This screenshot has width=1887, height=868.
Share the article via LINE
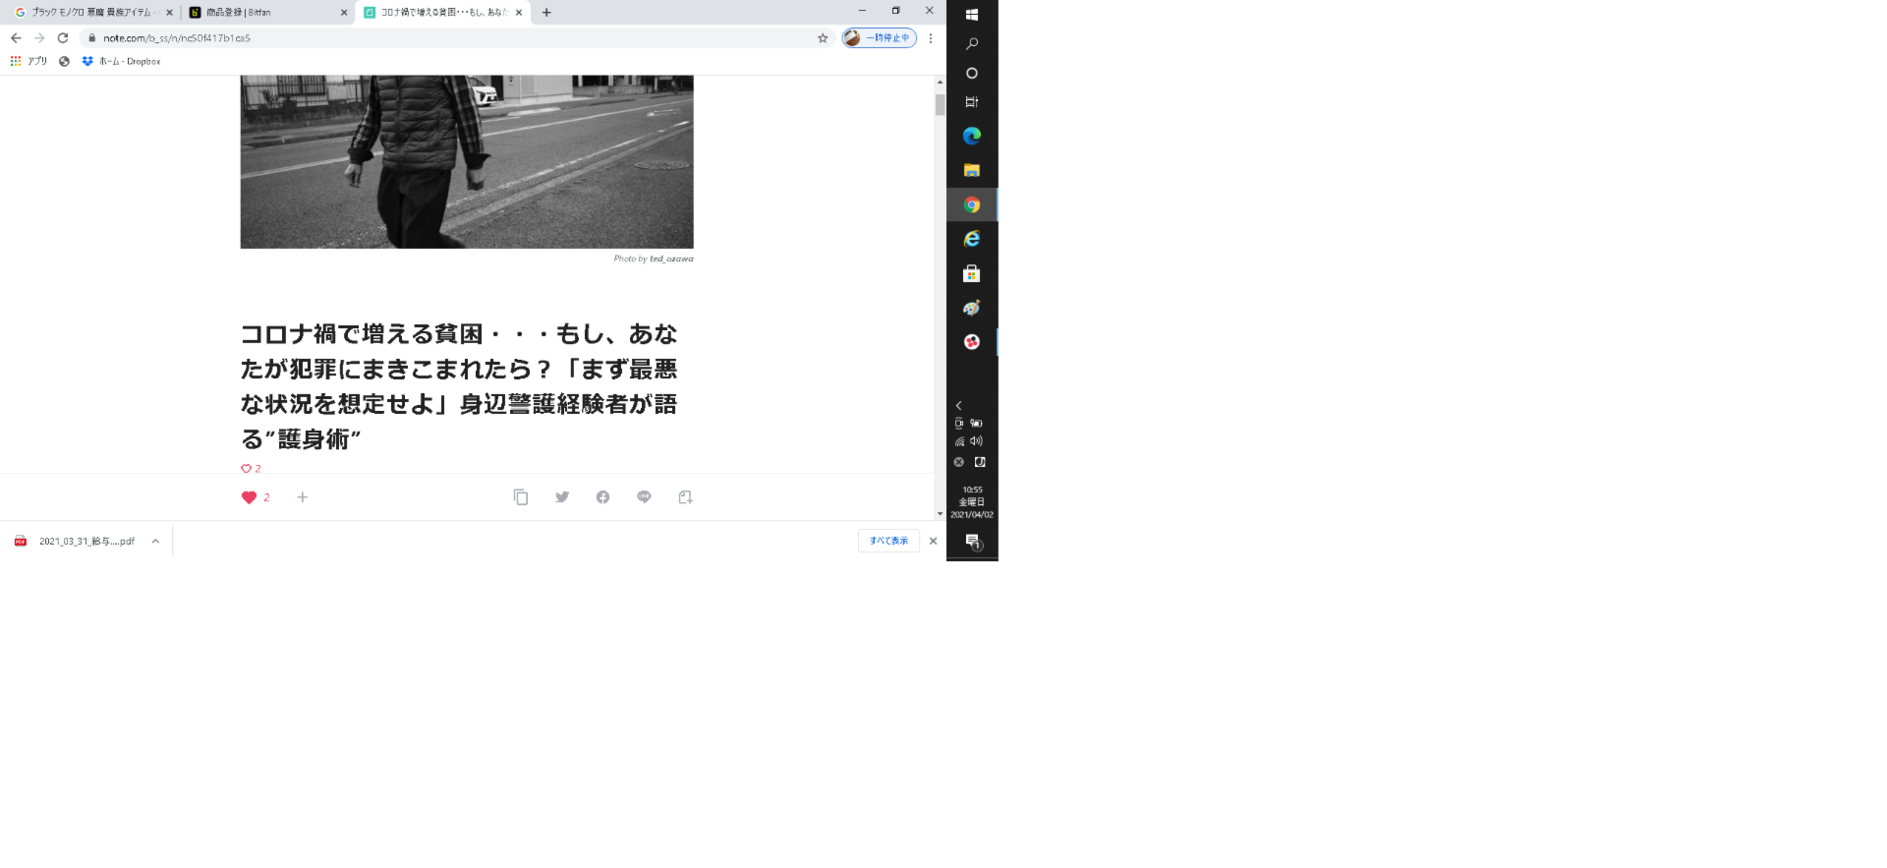644,497
